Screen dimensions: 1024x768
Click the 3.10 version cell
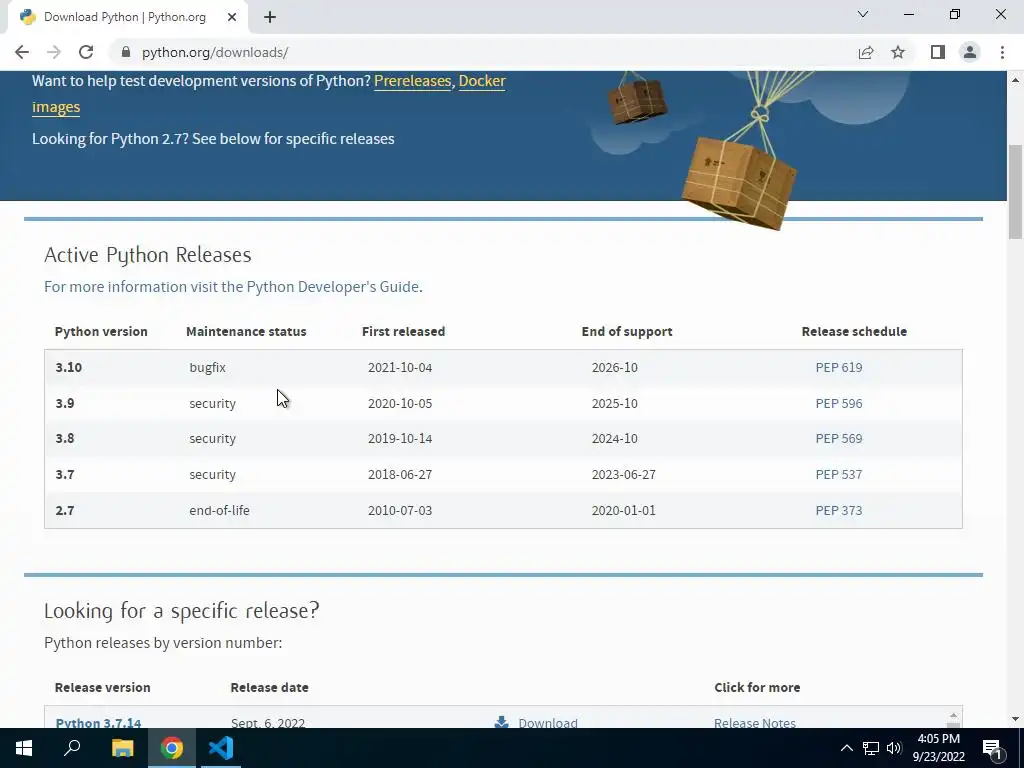69,368
